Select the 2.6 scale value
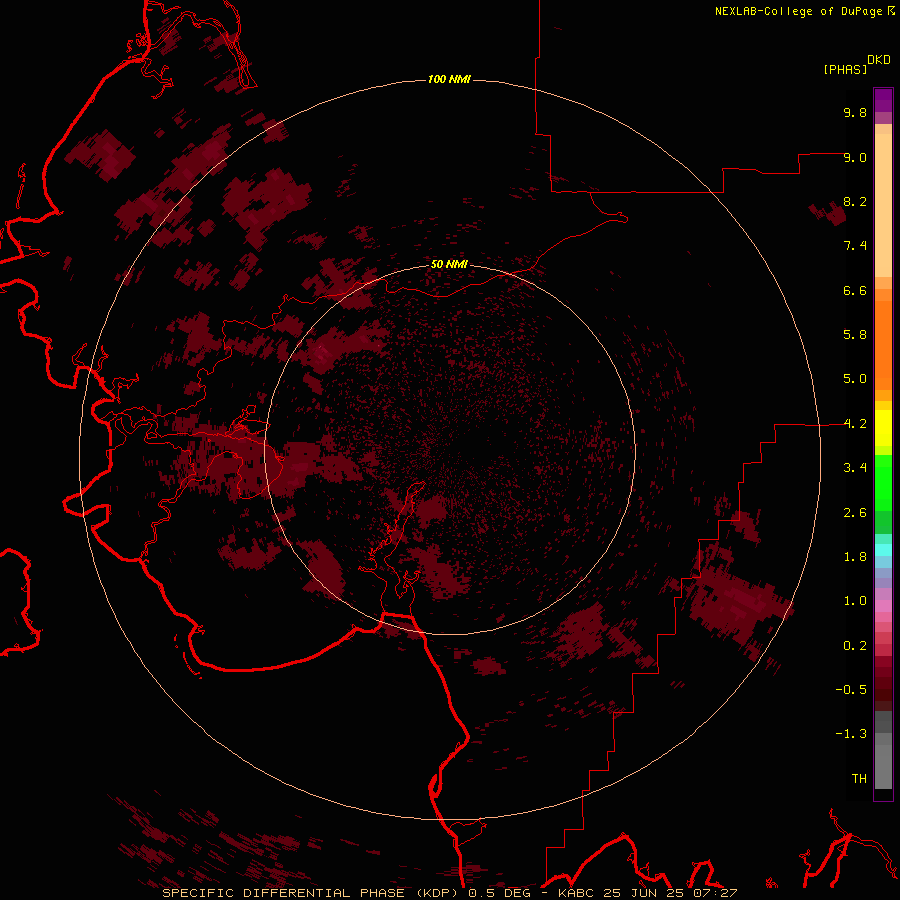900x900 pixels. point(855,513)
